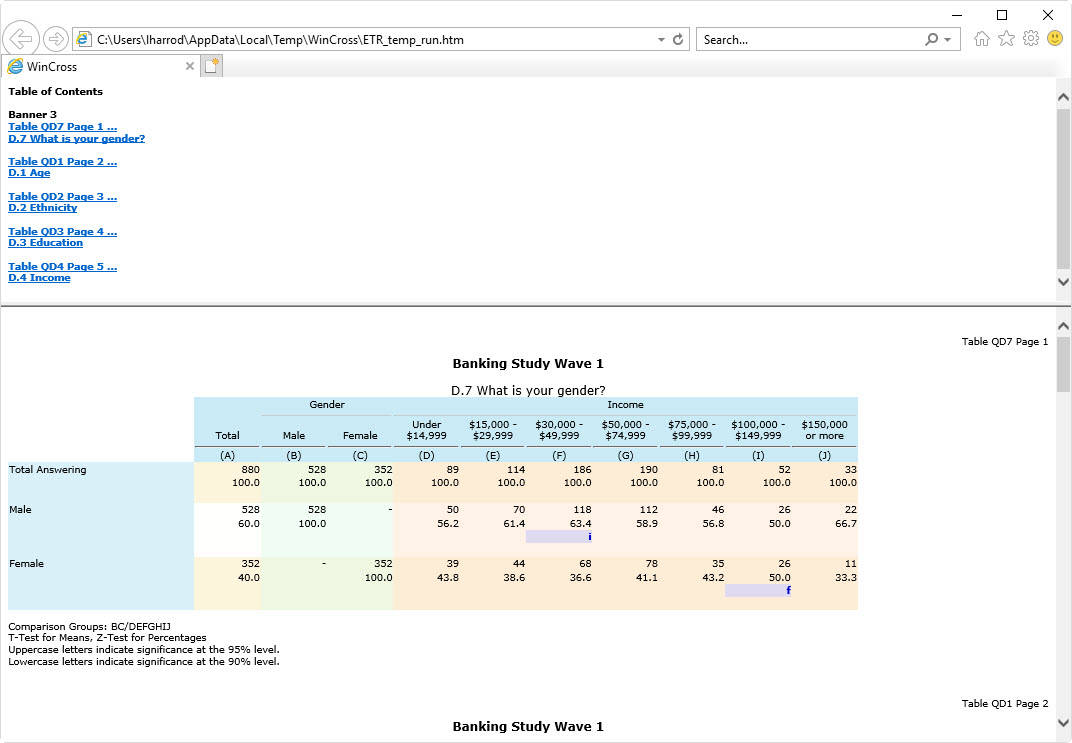Follow the D.7 What is your gender? link
The width and height of the screenshot is (1072, 743).
click(x=77, y=138)
